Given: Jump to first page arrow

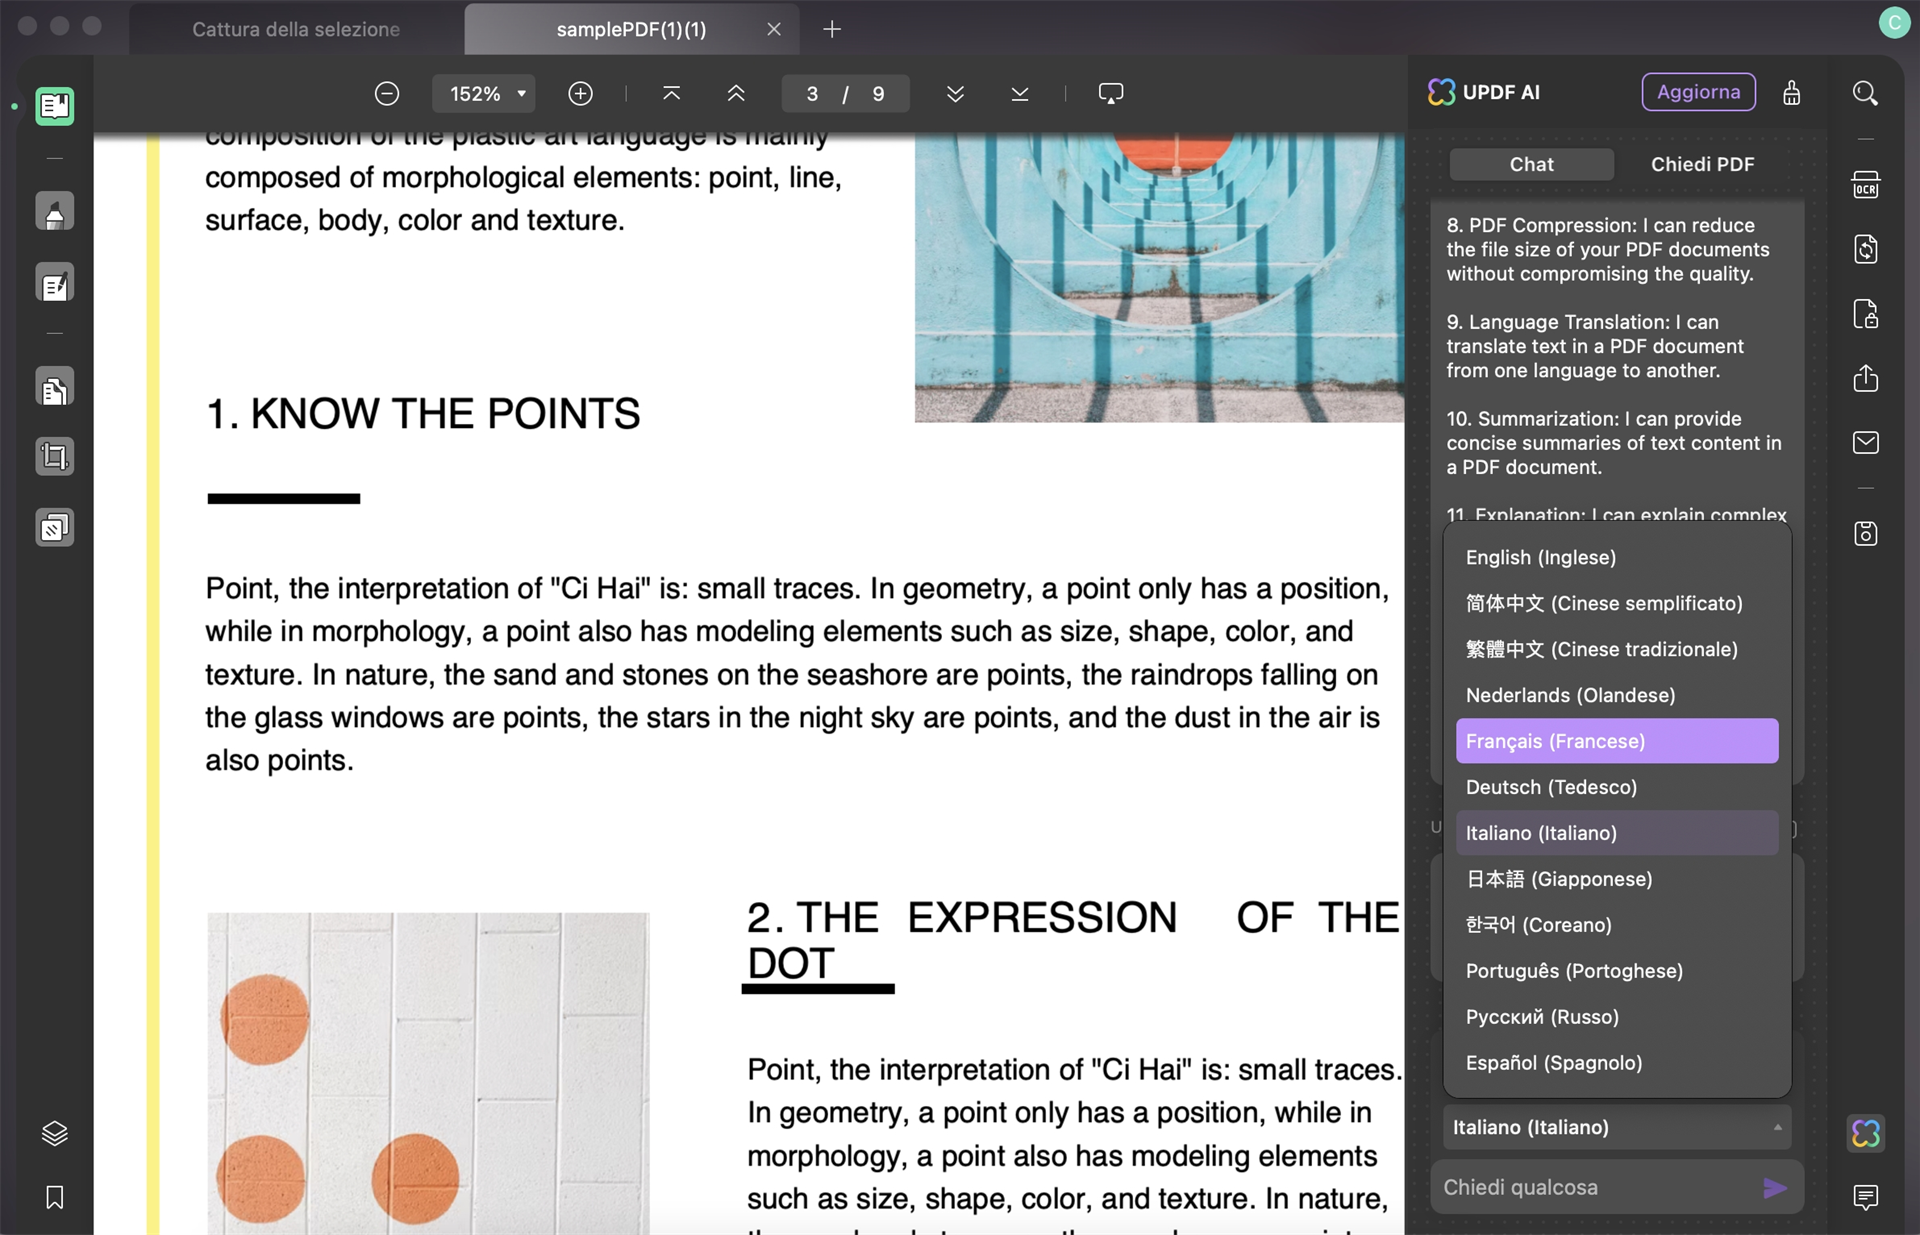Looking at the screenshot, I should click(671, 93).
